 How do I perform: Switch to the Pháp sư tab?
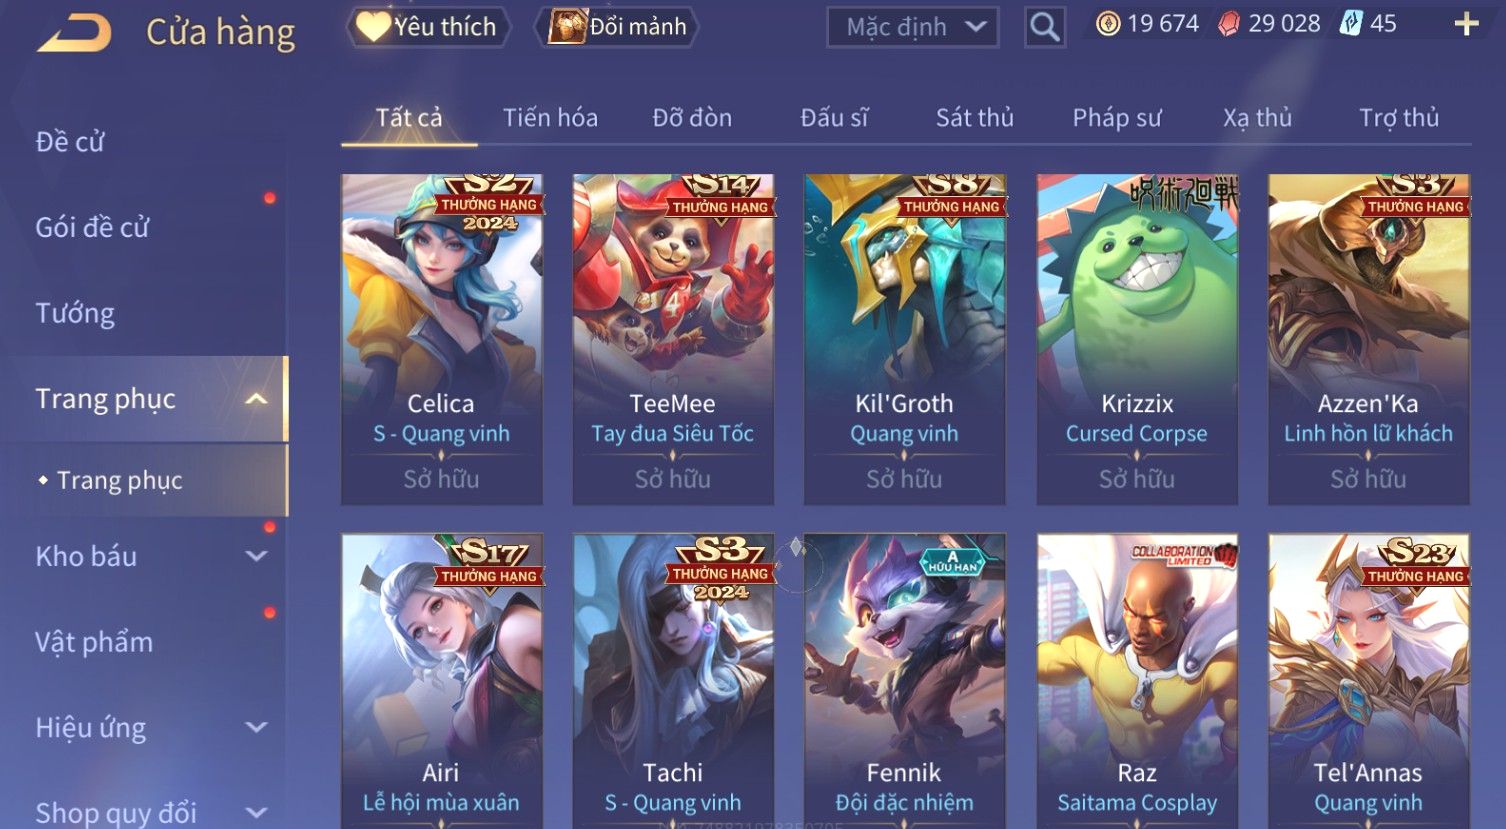1117,118
